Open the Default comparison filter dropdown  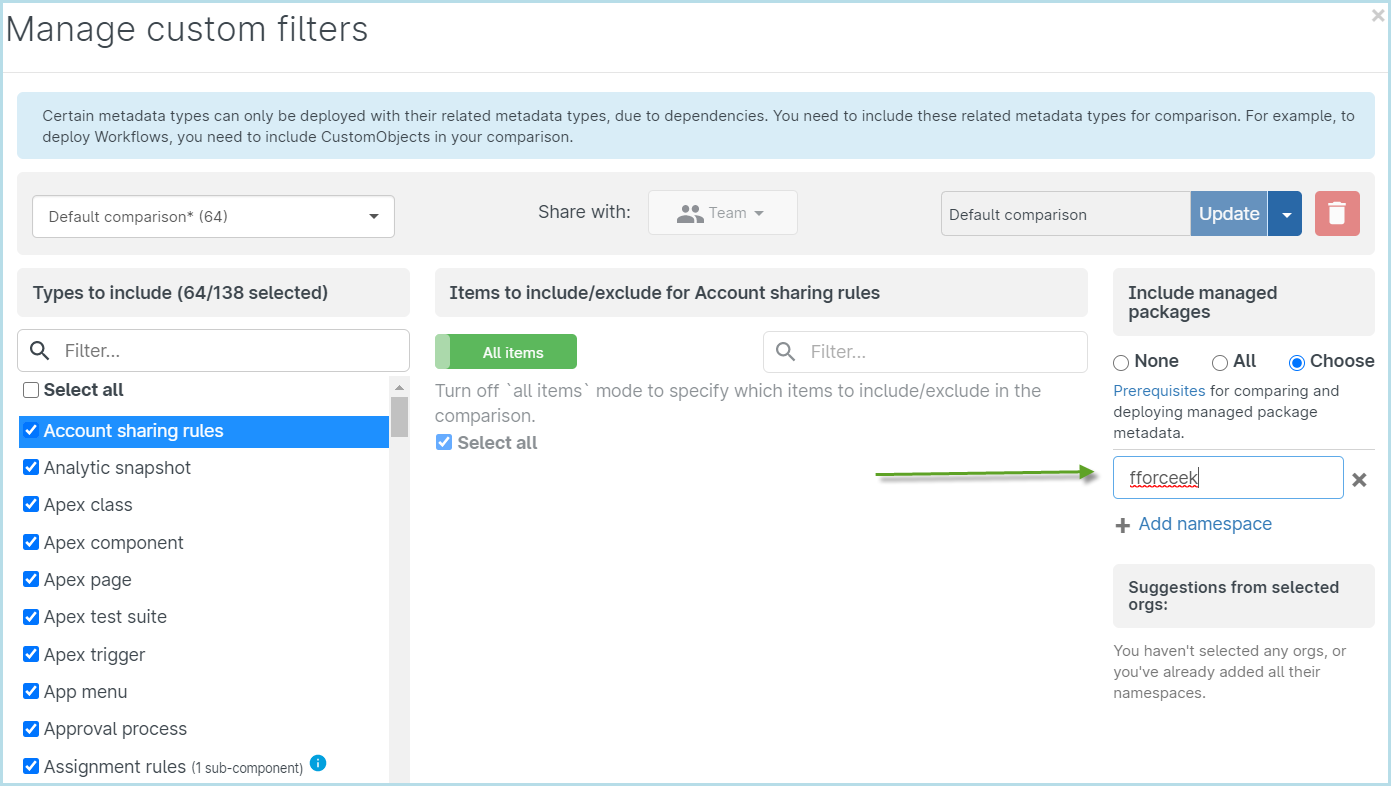pyautogui.click(x=213, y=216)
